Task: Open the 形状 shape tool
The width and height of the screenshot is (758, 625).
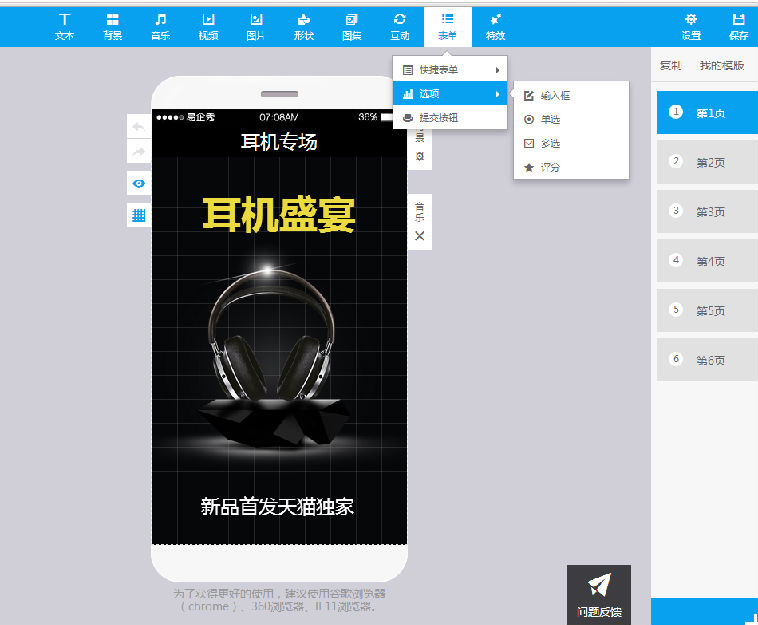Action: click(304, 27)
